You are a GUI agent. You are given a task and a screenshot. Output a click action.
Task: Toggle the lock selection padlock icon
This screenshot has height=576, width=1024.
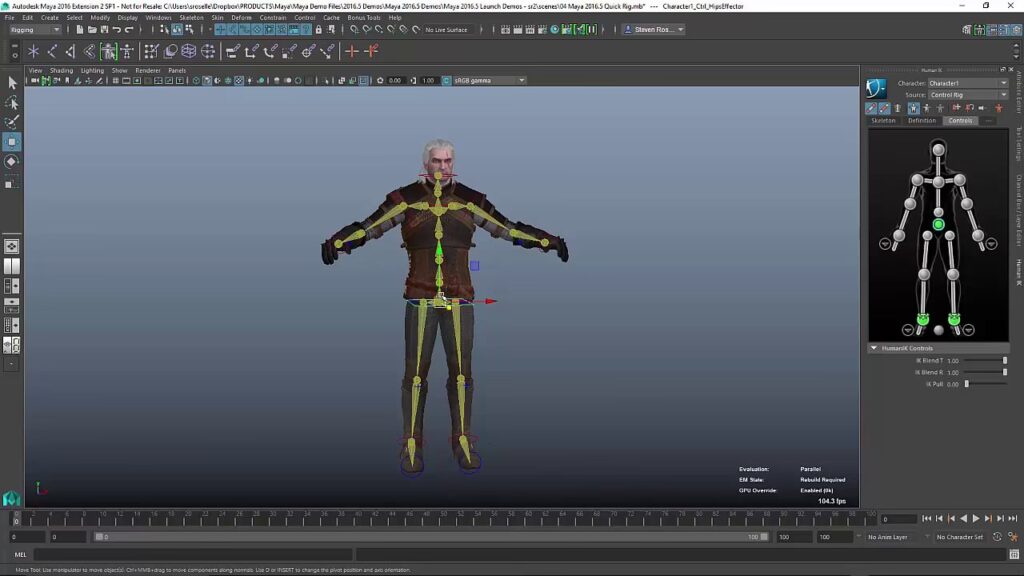pyautogui.click(x=319, y=29)
